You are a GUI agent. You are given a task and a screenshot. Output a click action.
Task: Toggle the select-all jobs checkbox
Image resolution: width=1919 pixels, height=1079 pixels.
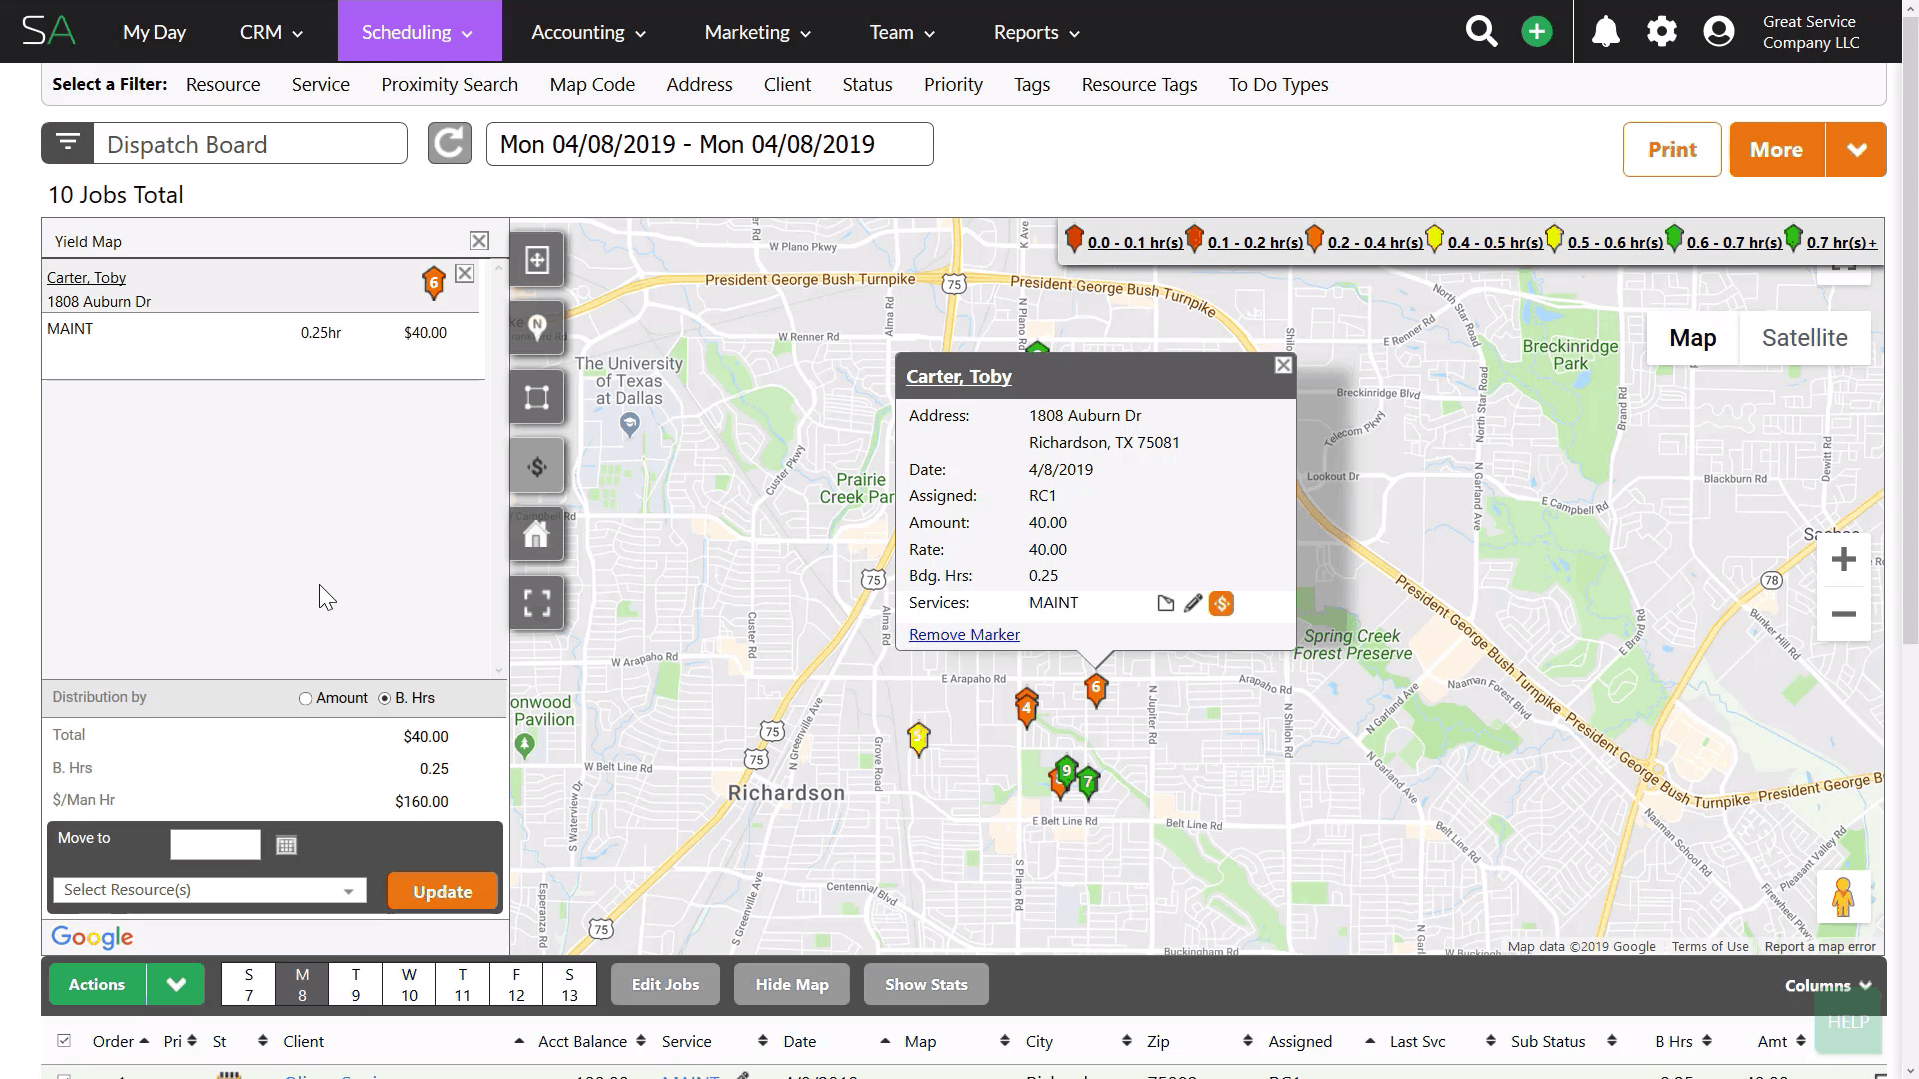64,1041
